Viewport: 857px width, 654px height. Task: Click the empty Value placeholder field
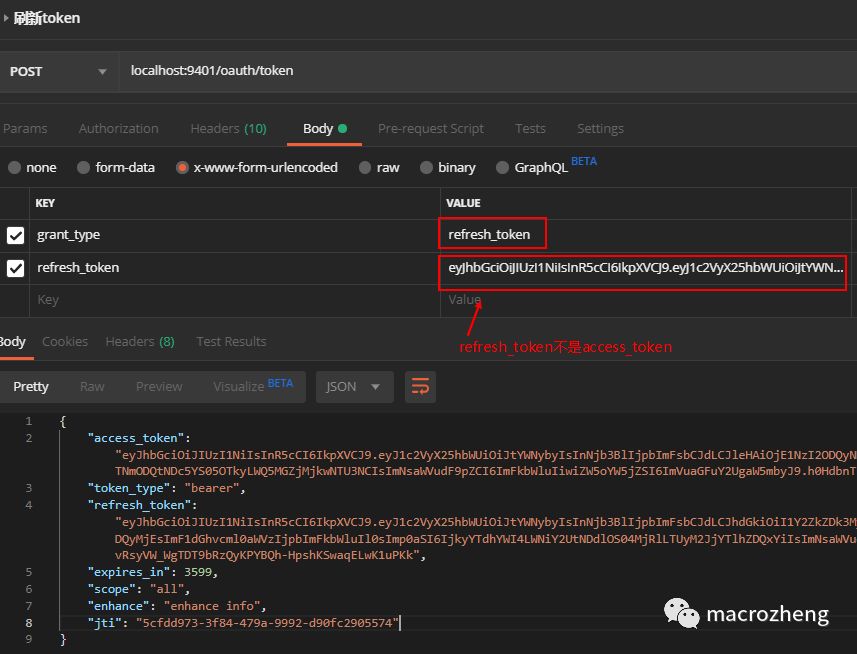coord(645,300)
